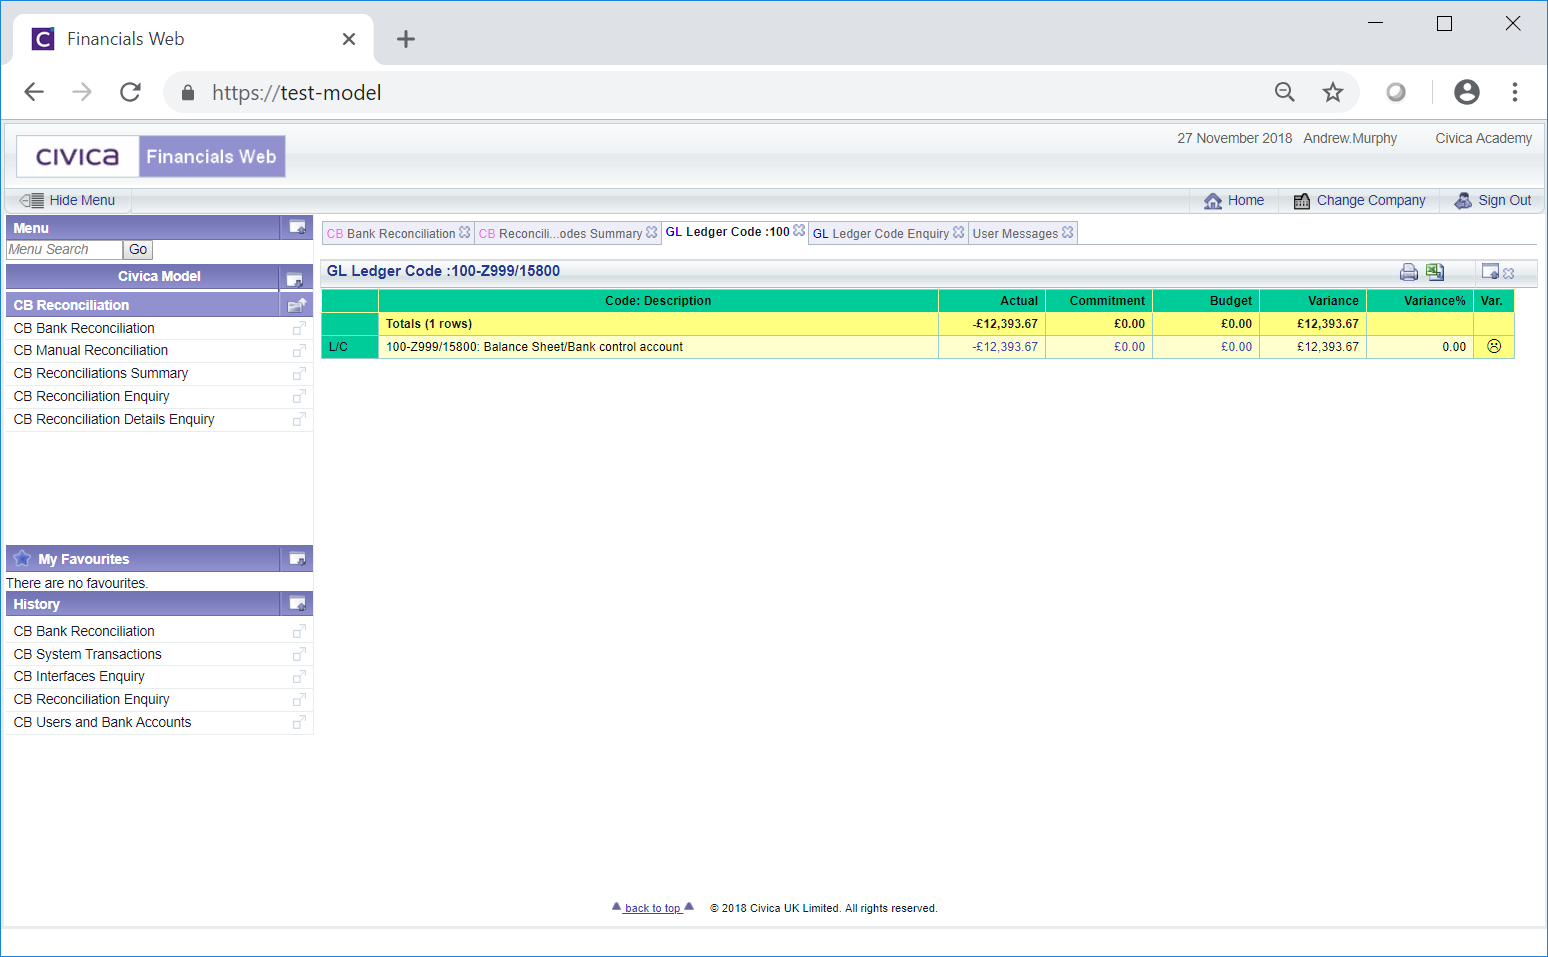
Task: Click Change Company link
Action: [x=1359, y=200]
